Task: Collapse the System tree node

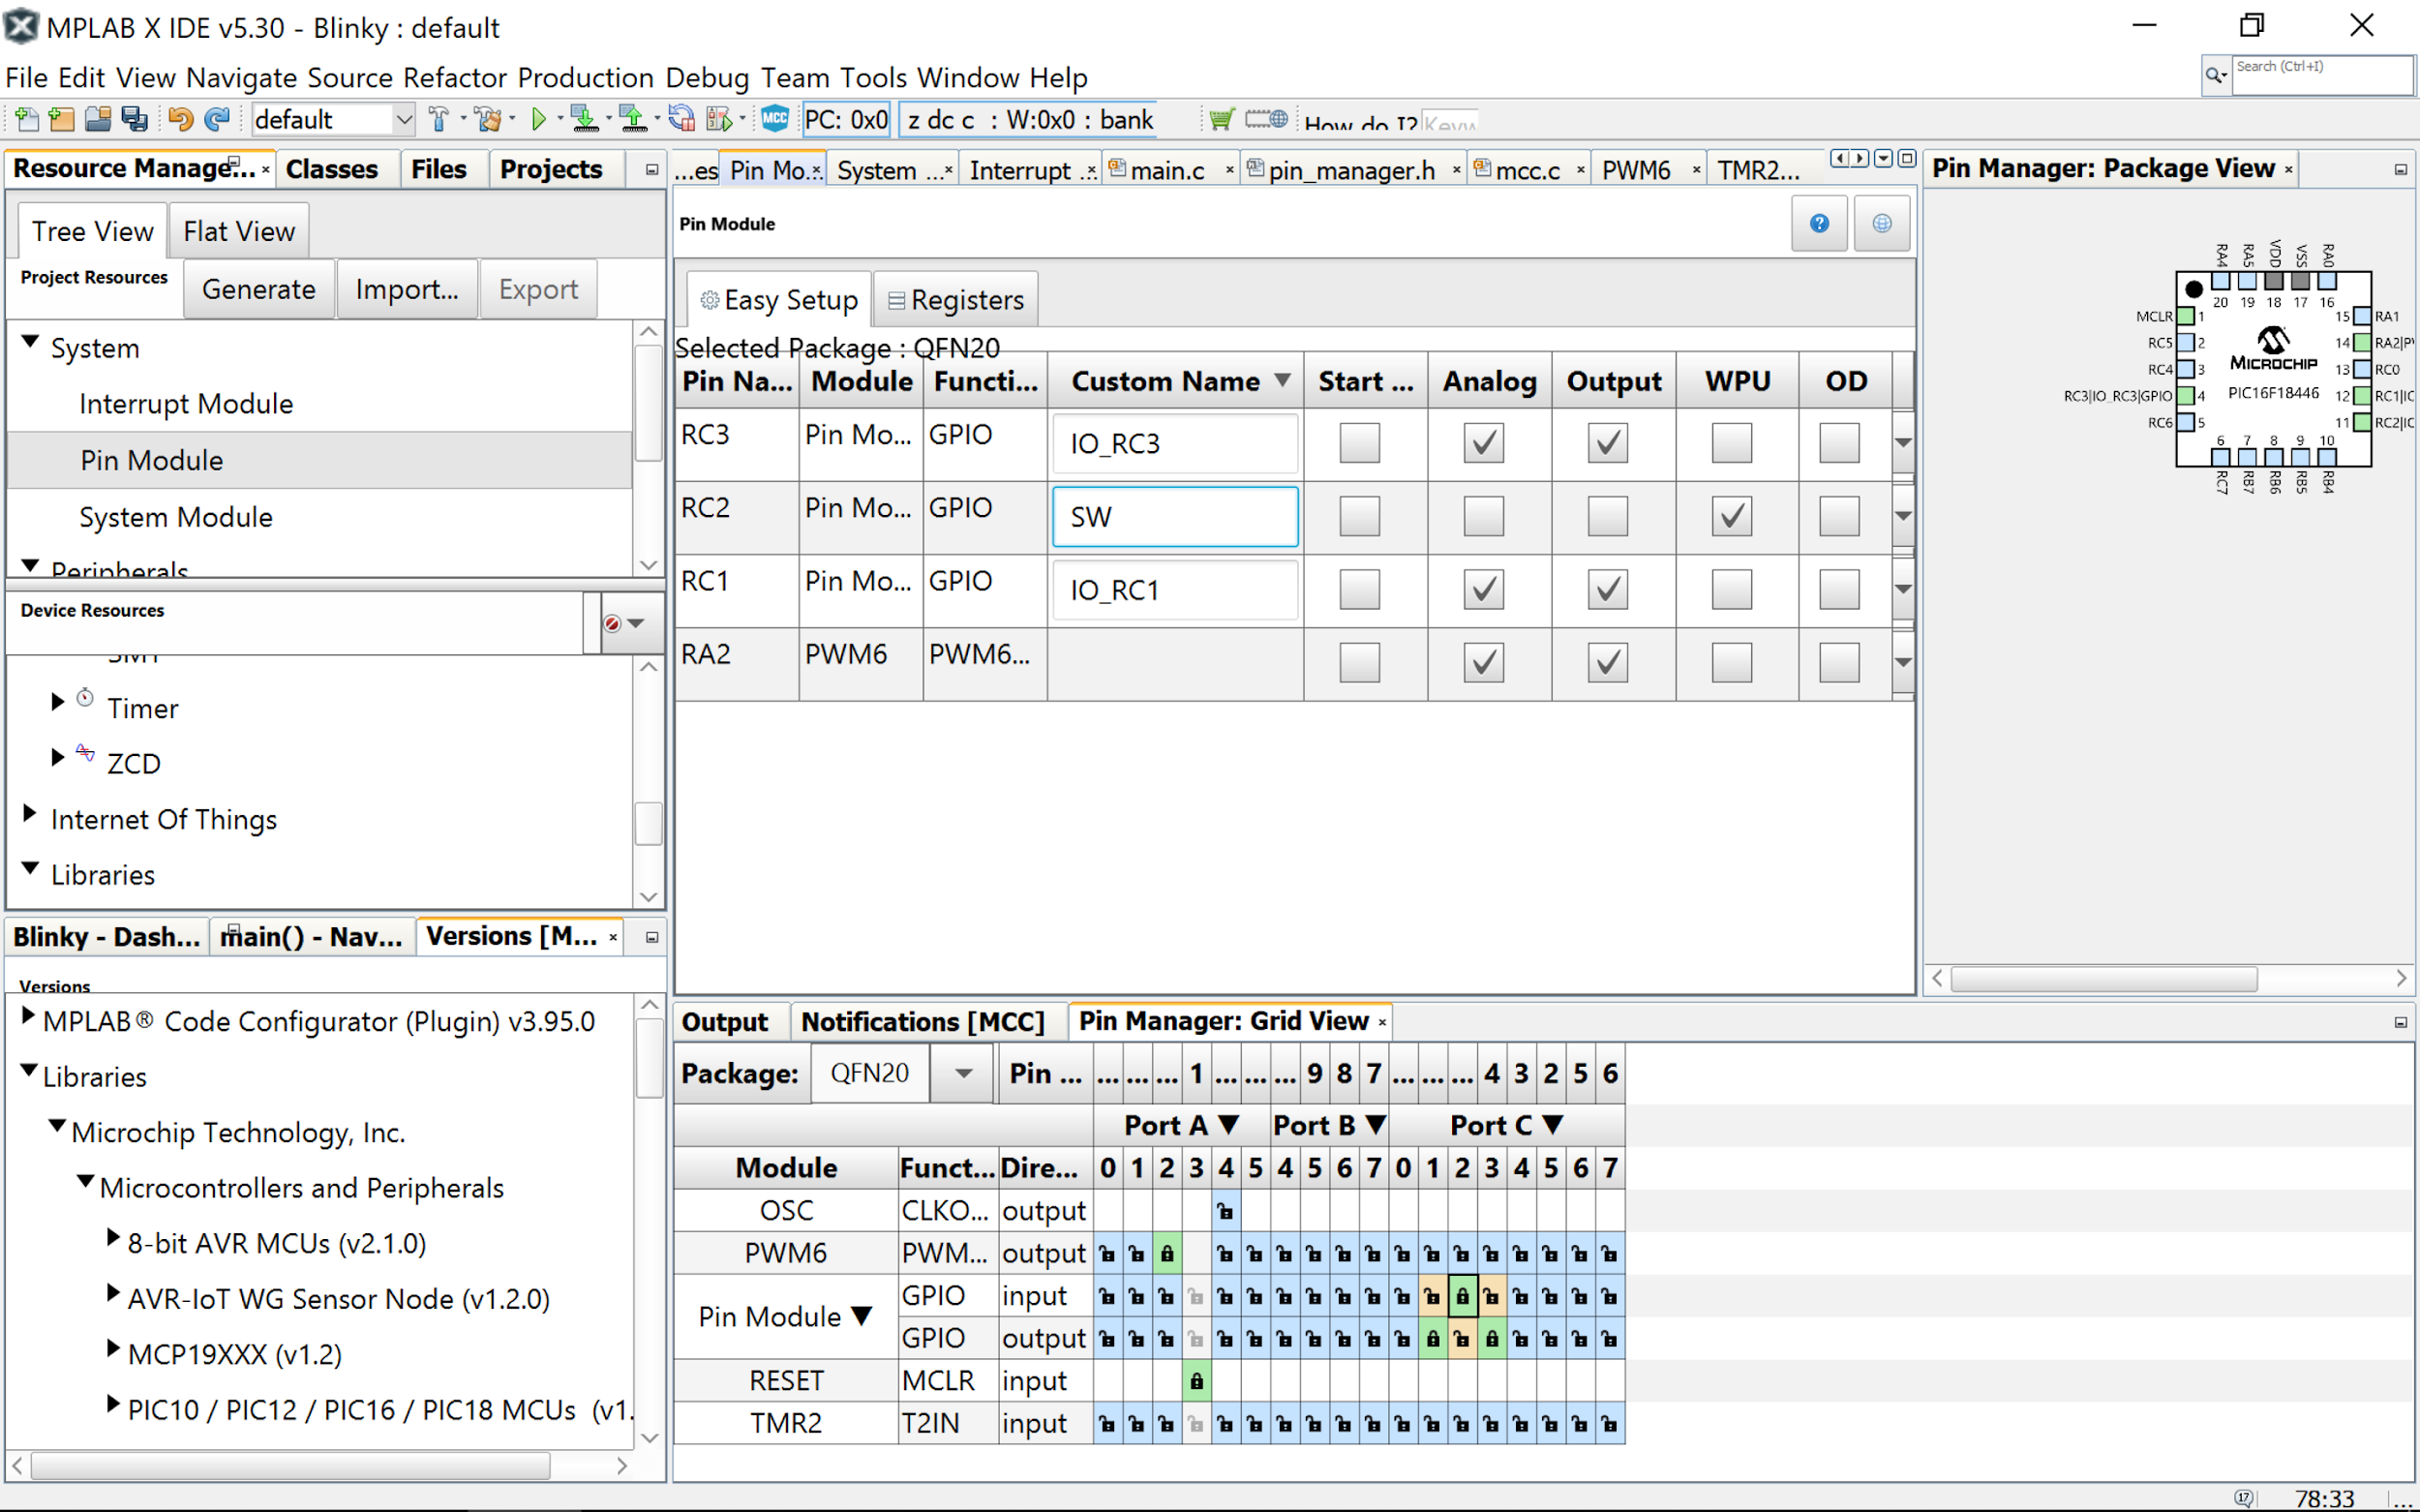Action: pyautogui.click(x=30, y=343)
